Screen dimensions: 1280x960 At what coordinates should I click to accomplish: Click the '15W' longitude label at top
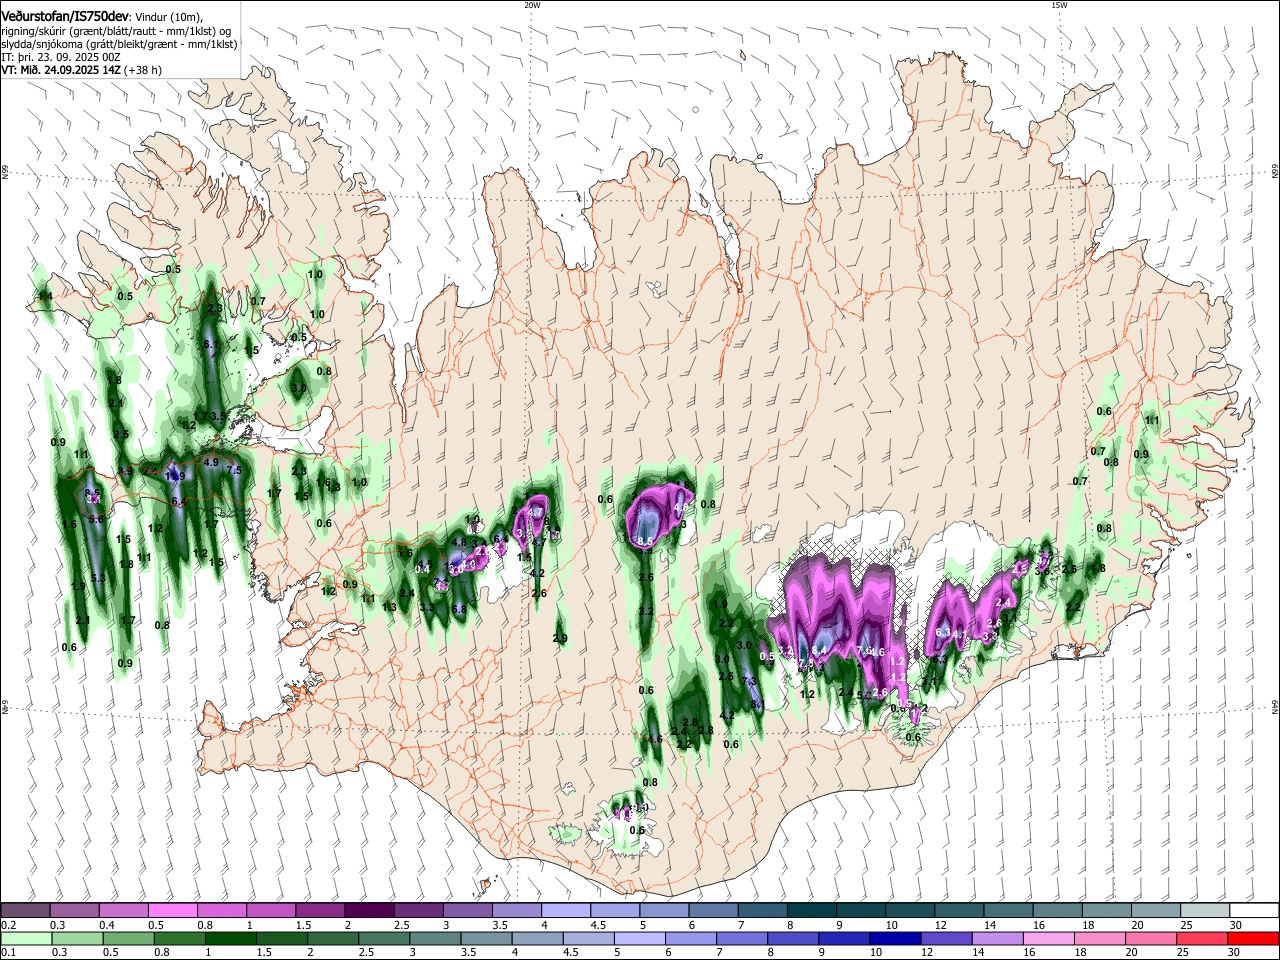click(1059, 4)
